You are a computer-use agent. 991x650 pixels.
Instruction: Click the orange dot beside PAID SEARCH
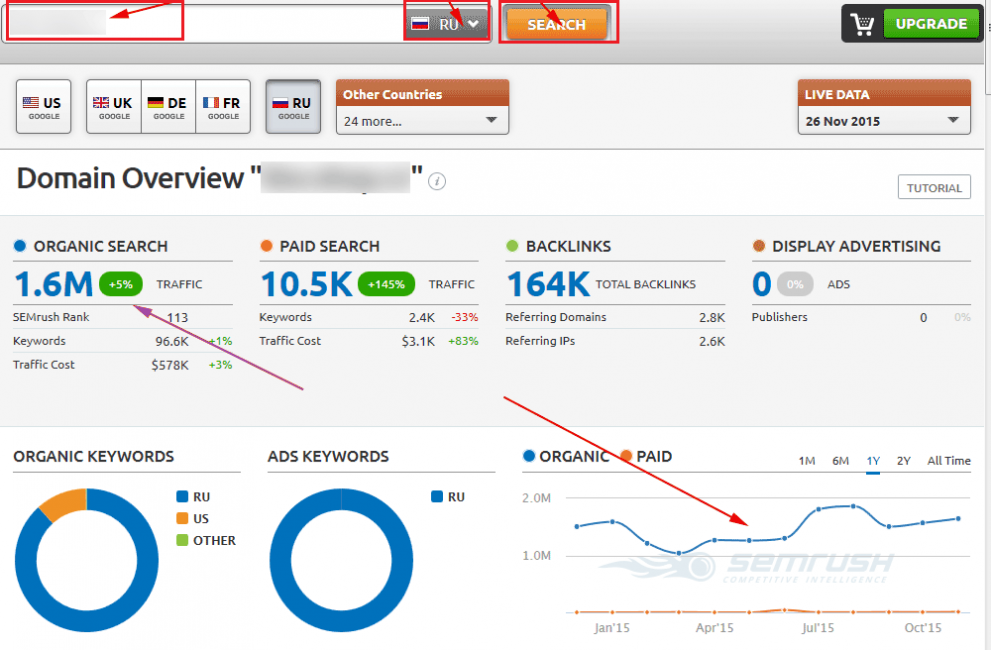(x=266, y=246)
